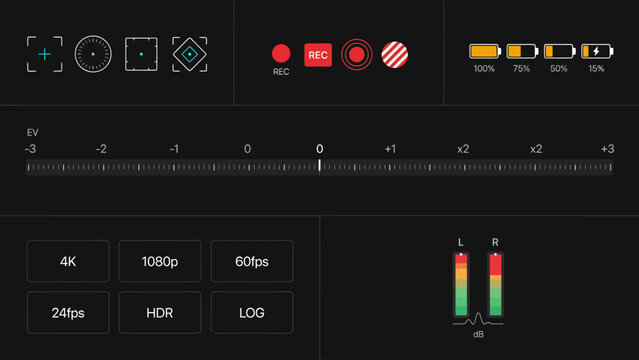The height and width of the screenshot is (360, 639).
Task: Enable the HDR mode button
Action: (160, 313)
